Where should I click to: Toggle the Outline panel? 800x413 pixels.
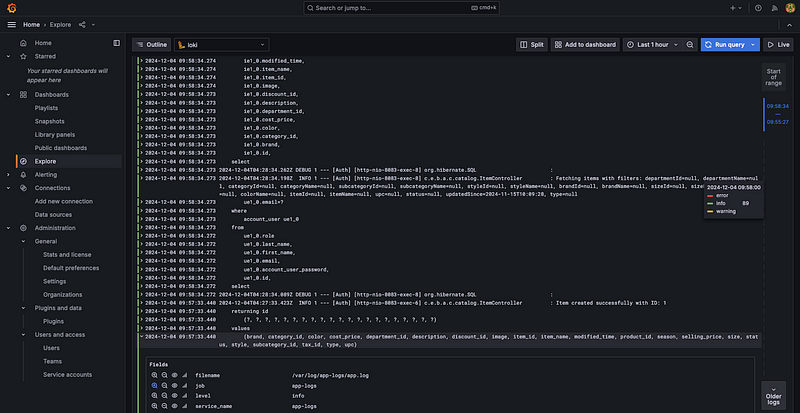click(x=152, y=45)
